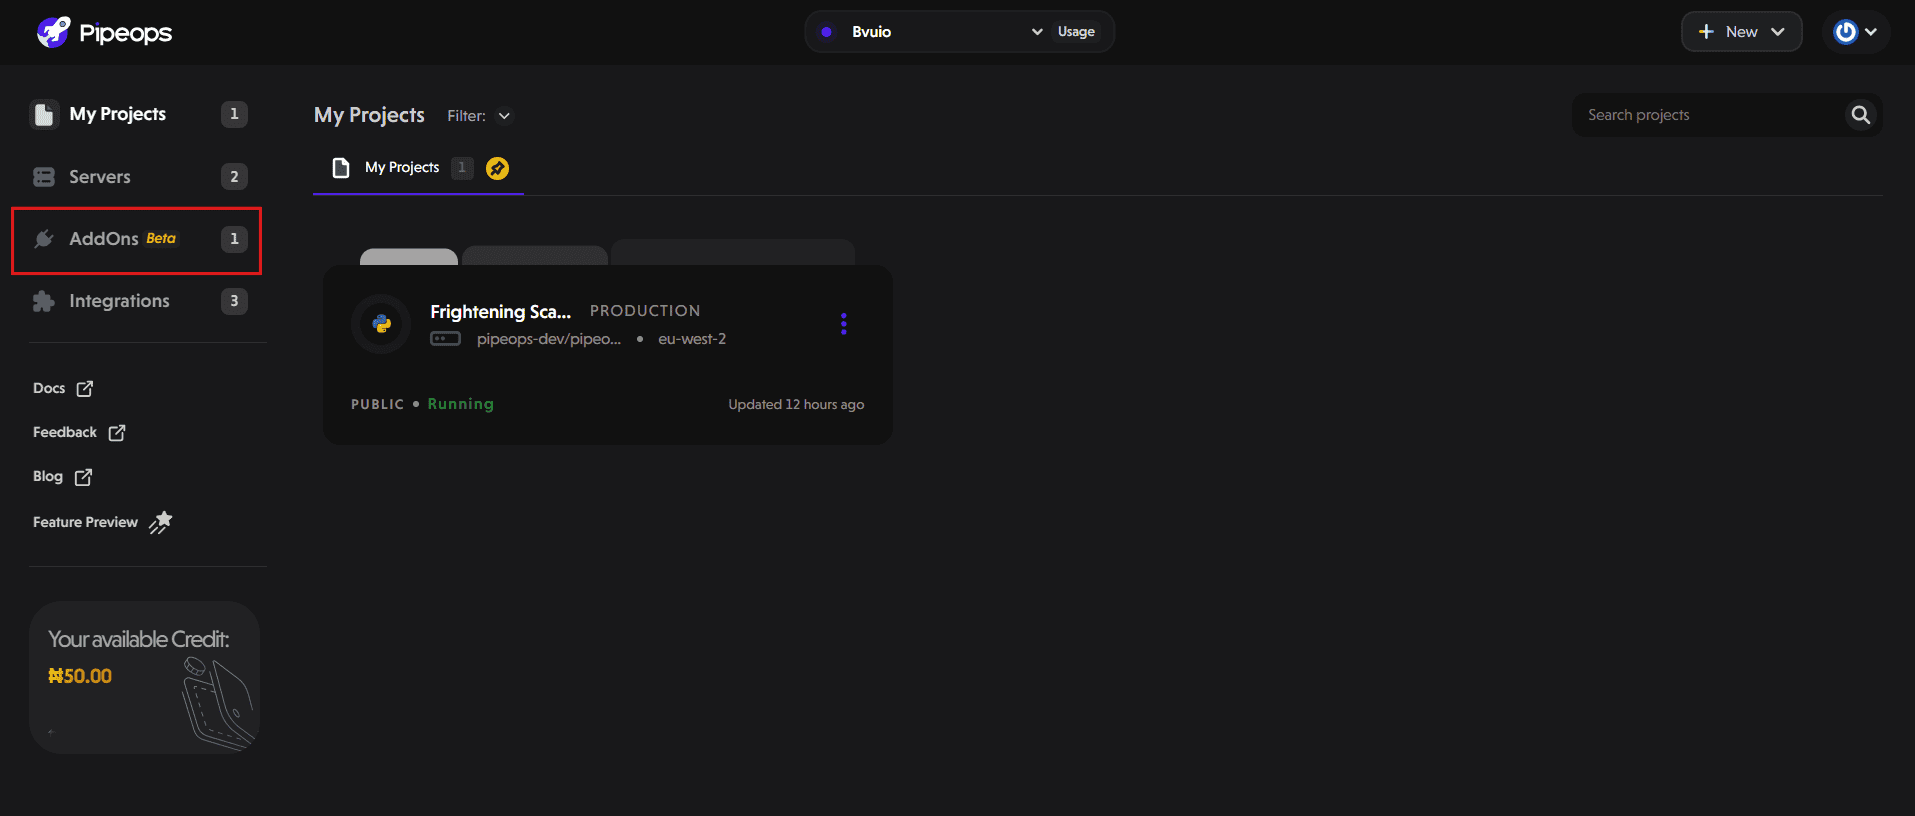Click the available credit card

click(144, 677)
